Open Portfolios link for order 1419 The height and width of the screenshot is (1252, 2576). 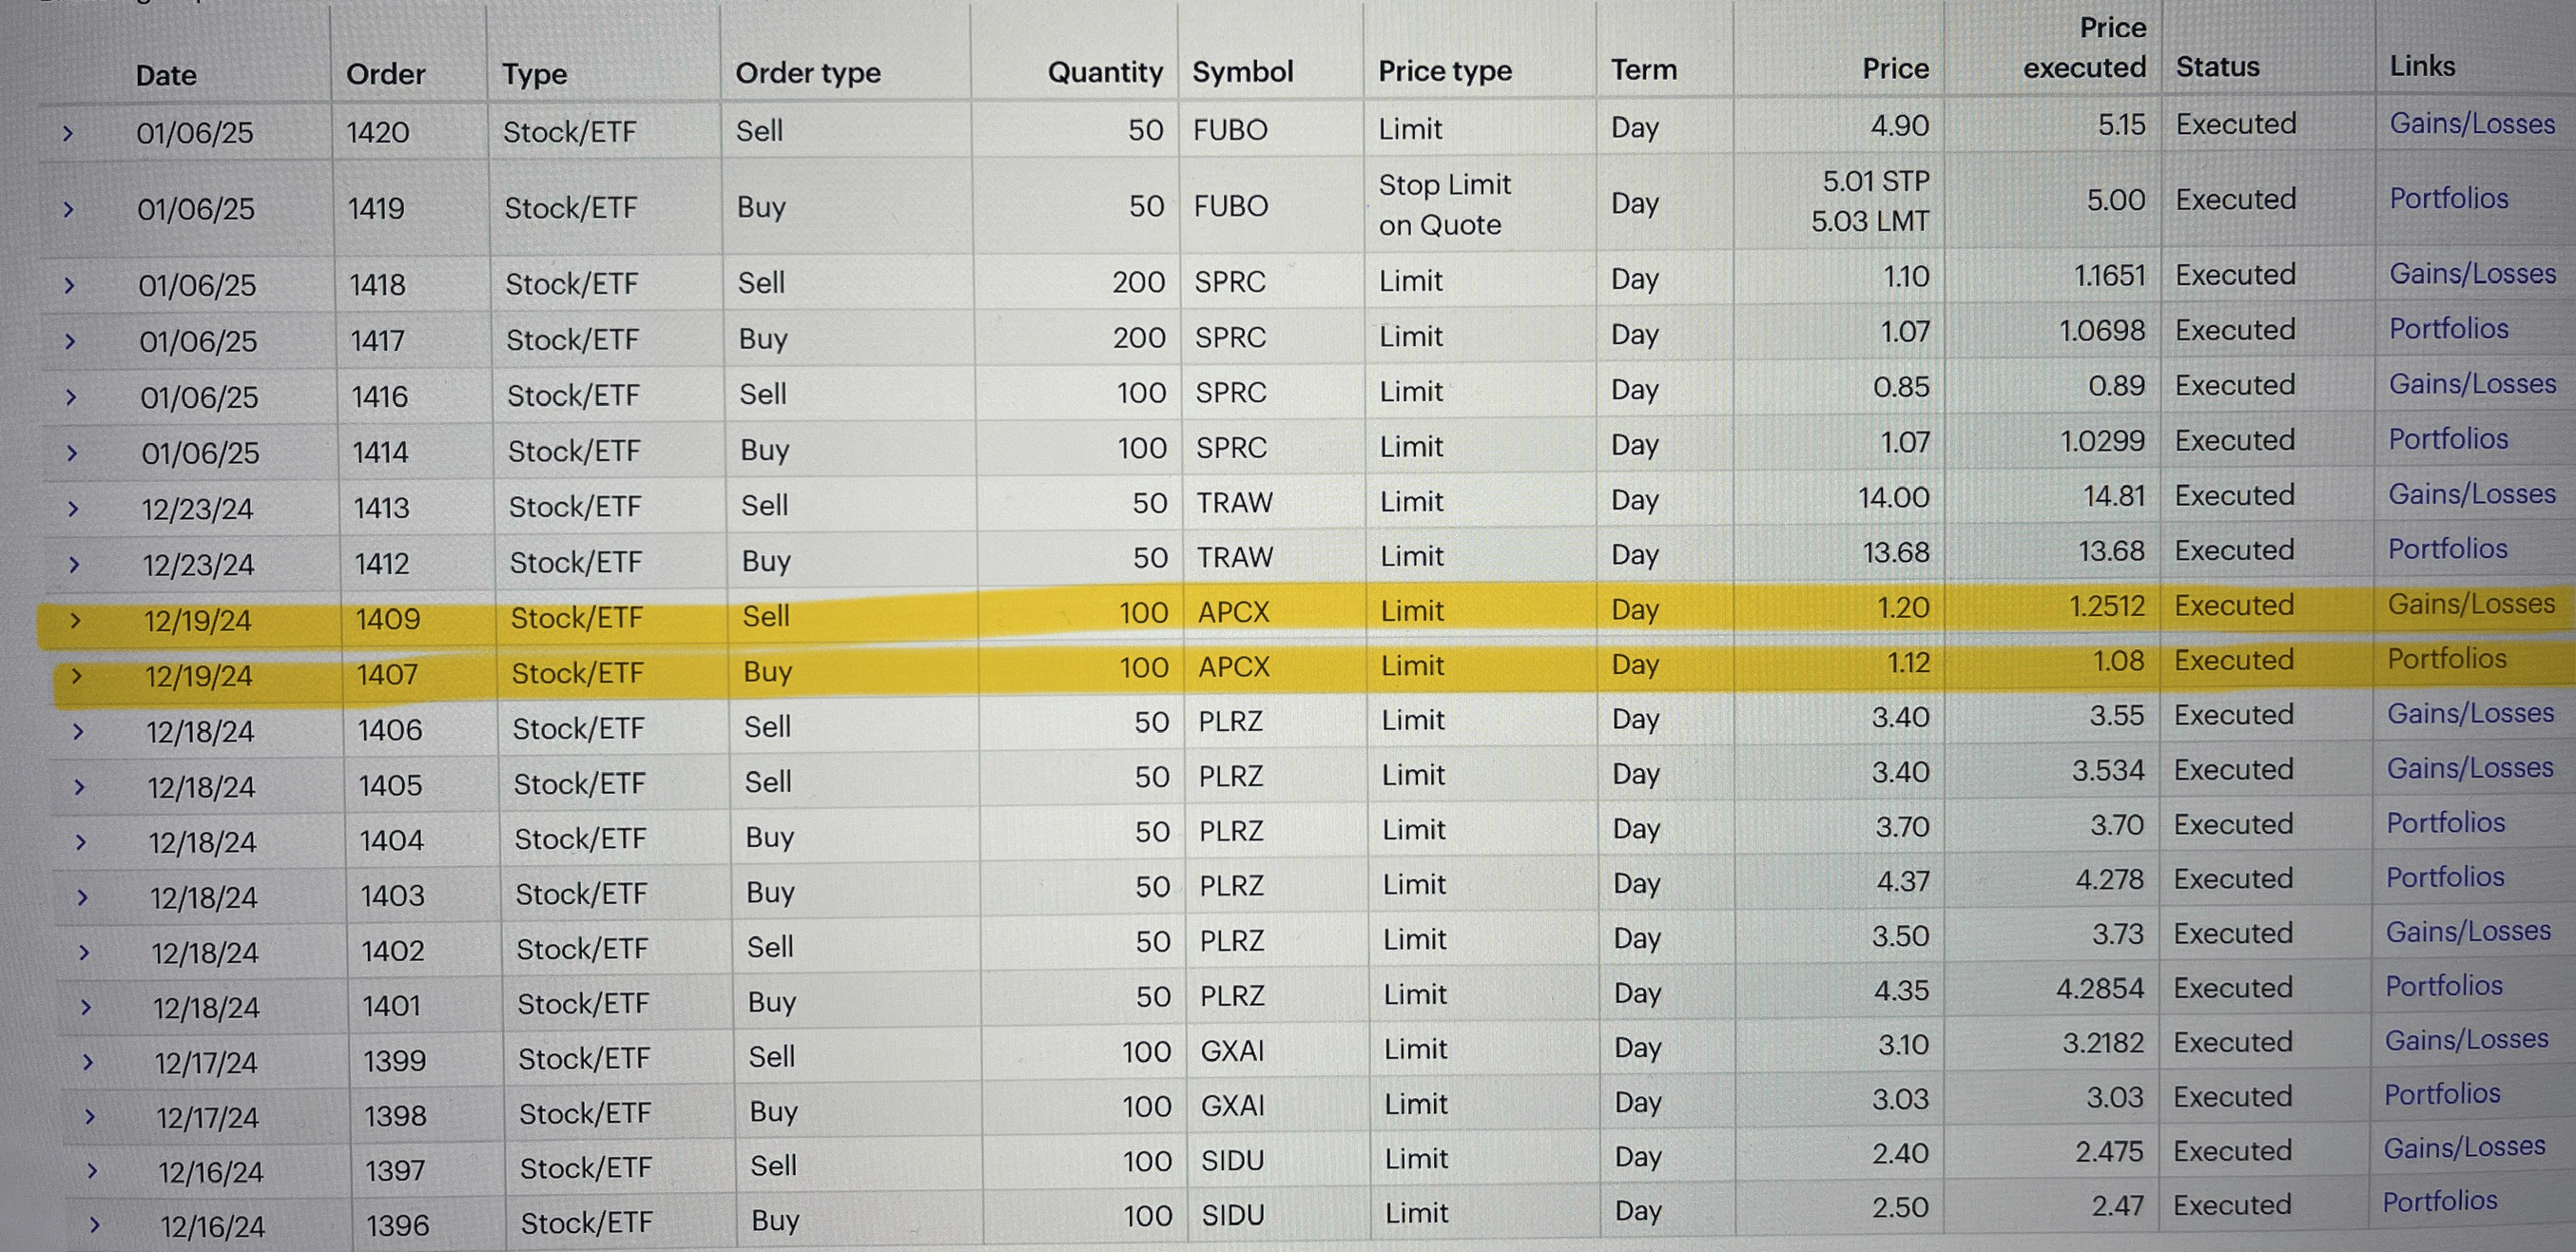click(2449, 199)
